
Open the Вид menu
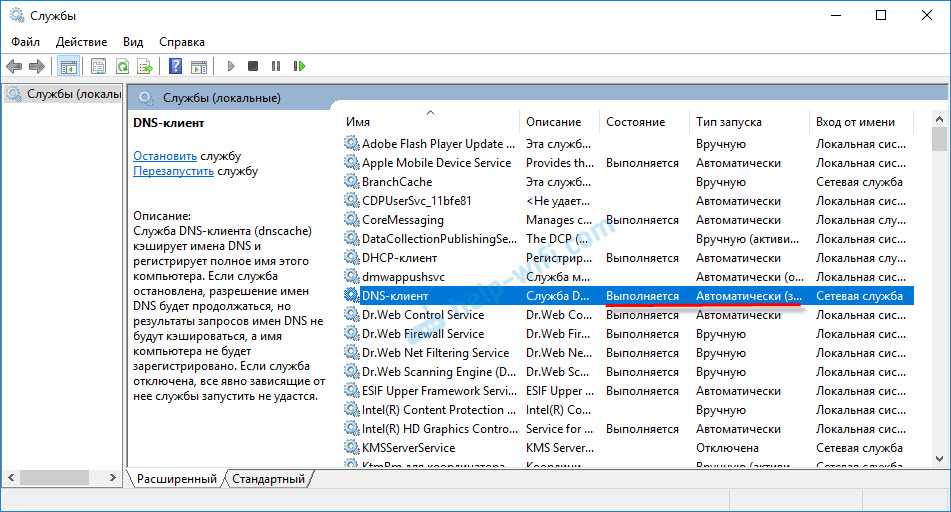(x=133, y=42)
